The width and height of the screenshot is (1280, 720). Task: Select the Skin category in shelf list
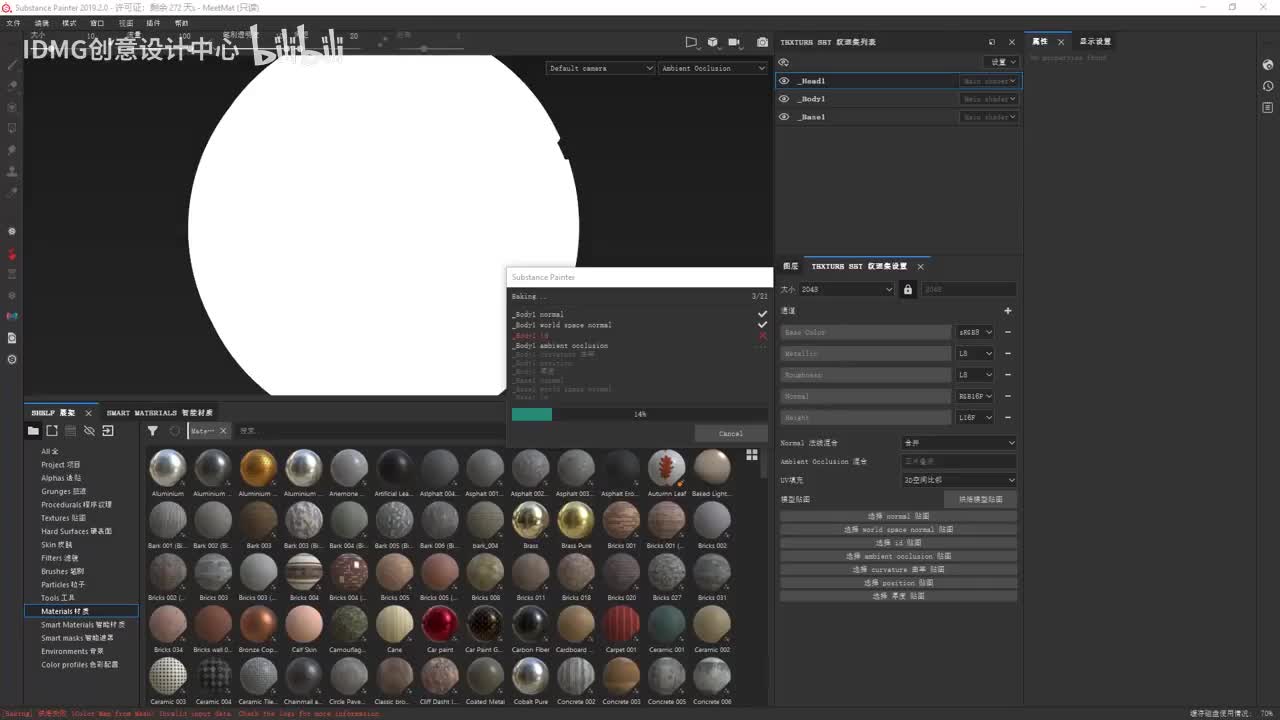coord(57,545)
